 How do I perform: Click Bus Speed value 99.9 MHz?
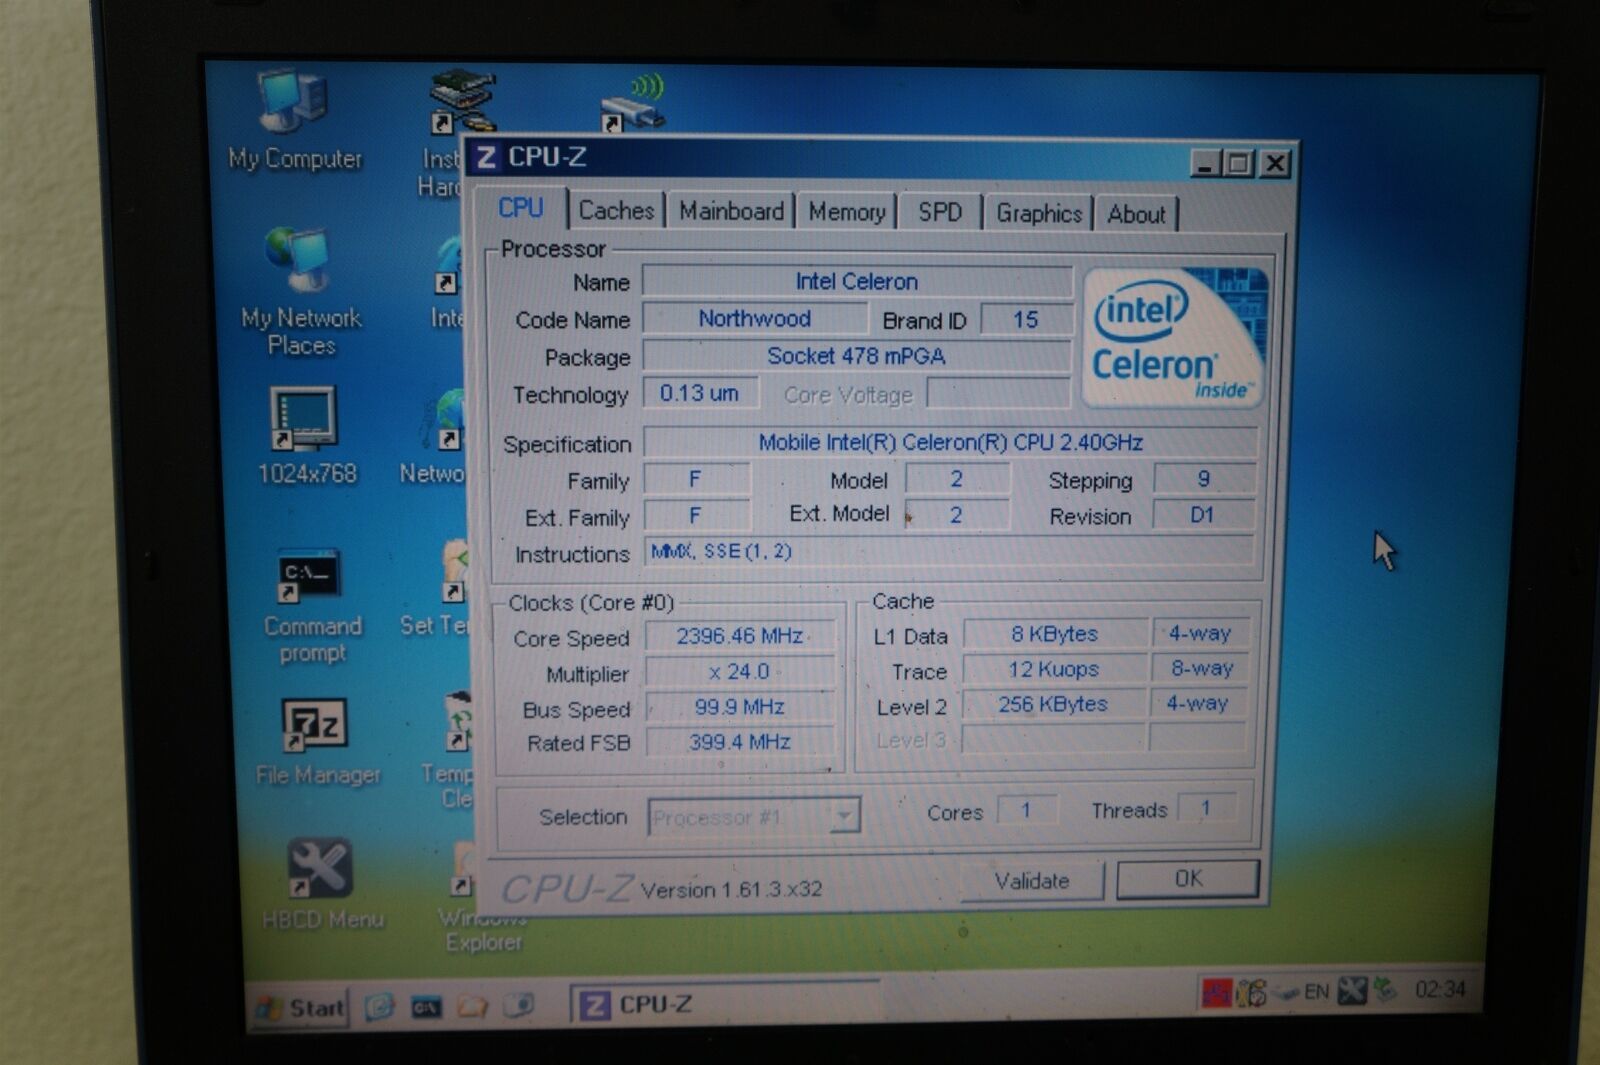pos(740,707)
